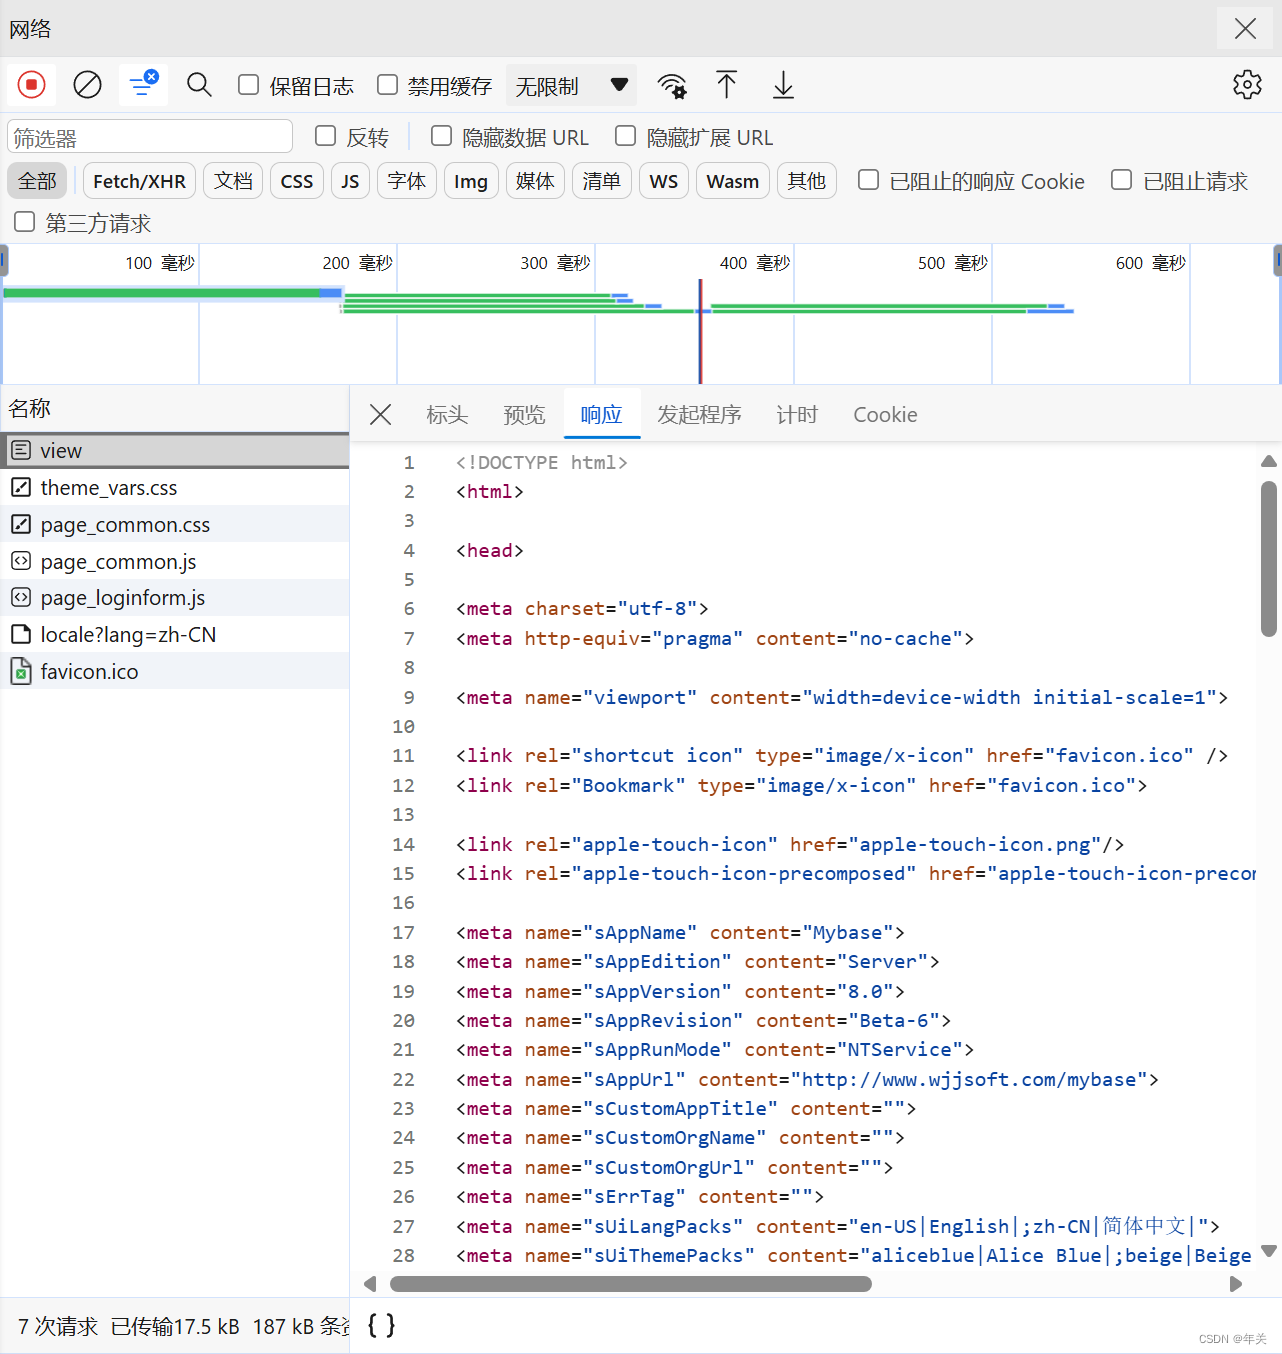
Task: Filter by WS requests
Action: click(664, 181)
